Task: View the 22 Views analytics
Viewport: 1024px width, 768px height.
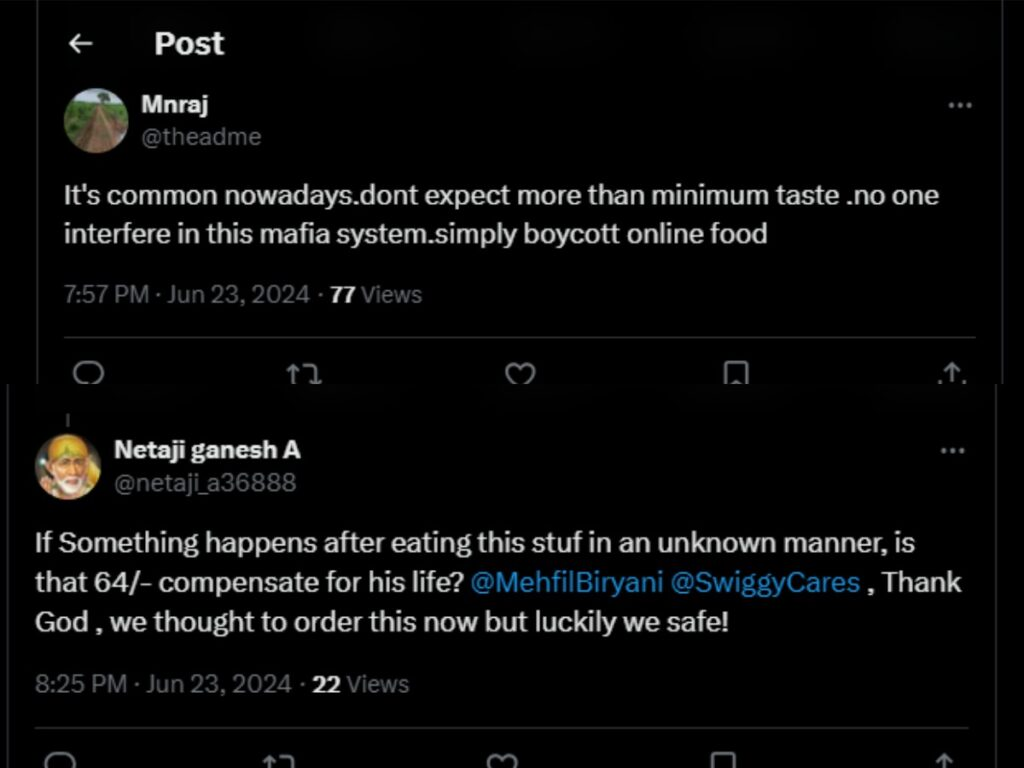Action: pos(361,684)
